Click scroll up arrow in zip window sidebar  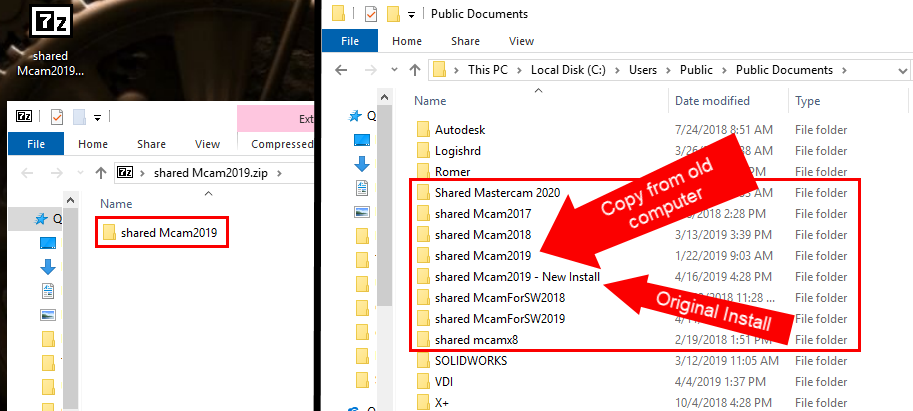(x=70, y=201)
